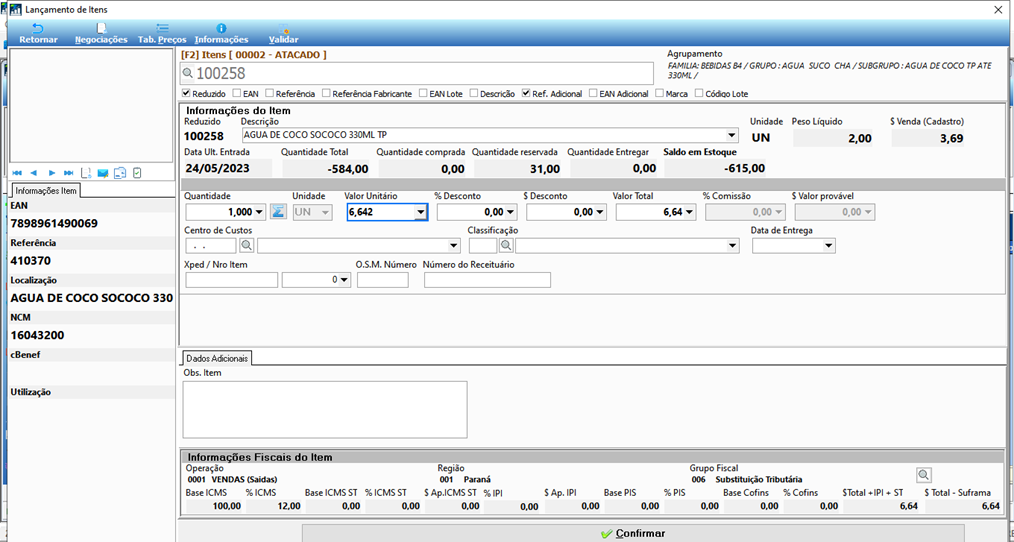Click the Data Ult. Entrada 24/05/2023
The width and height of the screenshot is (1014, 542).
pyautogui.click(x=217, y=169)
